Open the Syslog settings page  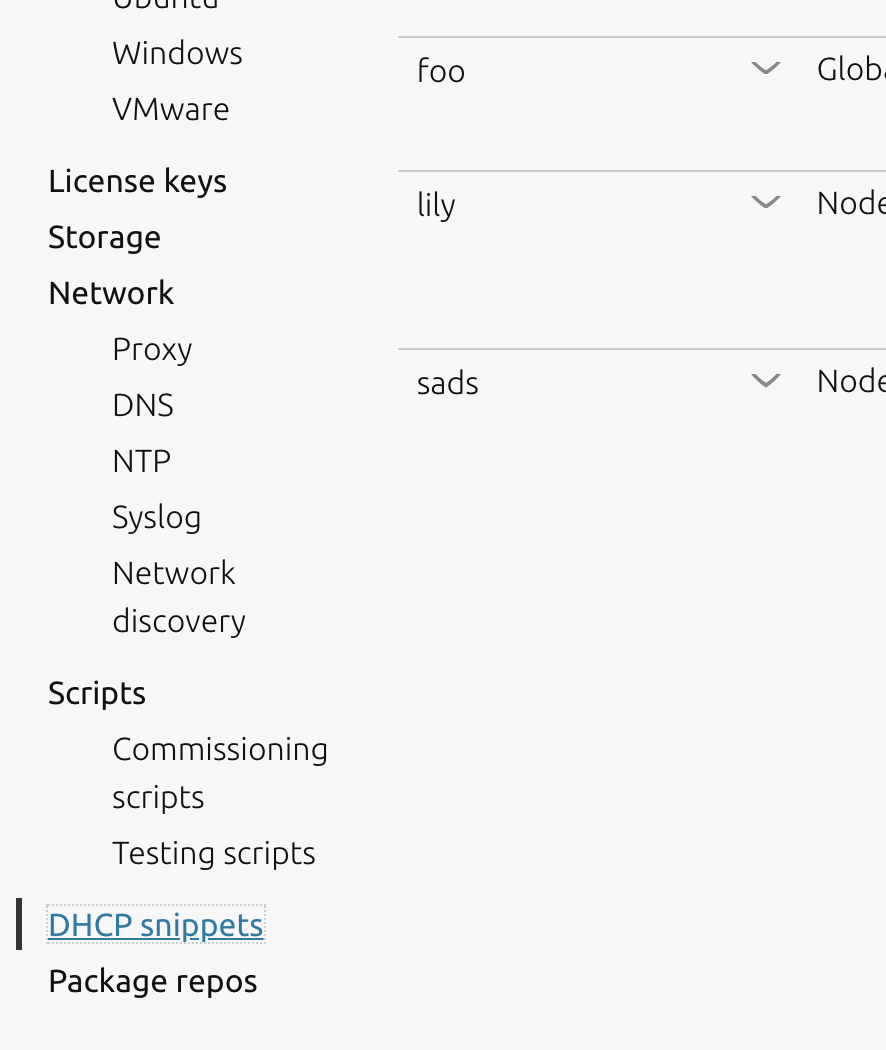point(156,518)
